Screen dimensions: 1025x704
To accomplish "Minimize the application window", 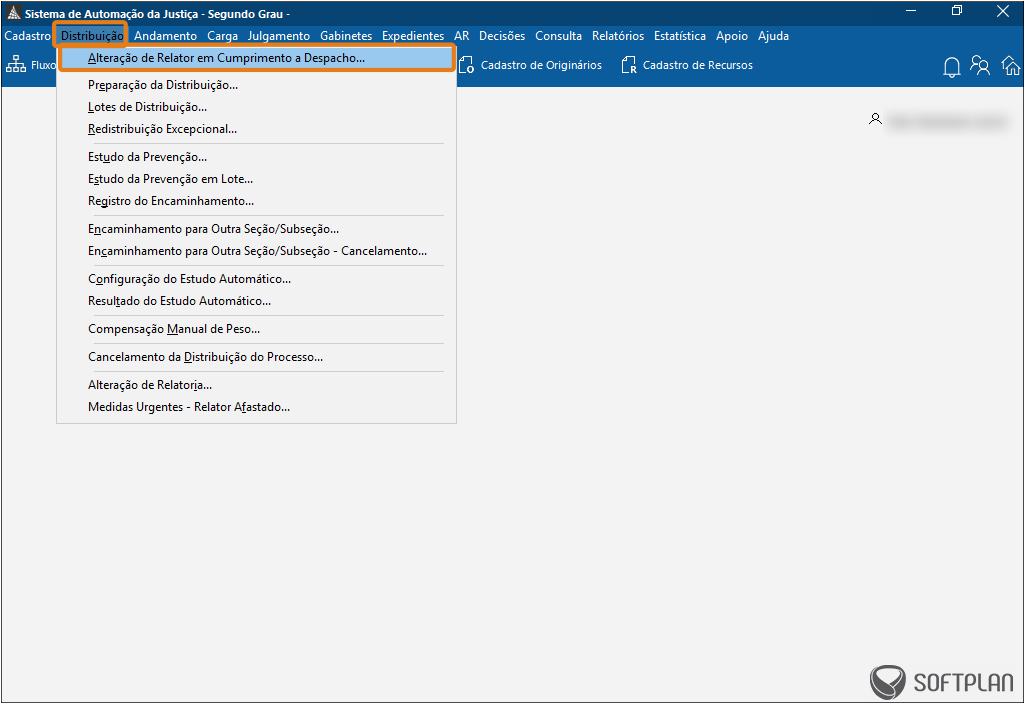I will (x=911, y=11).
